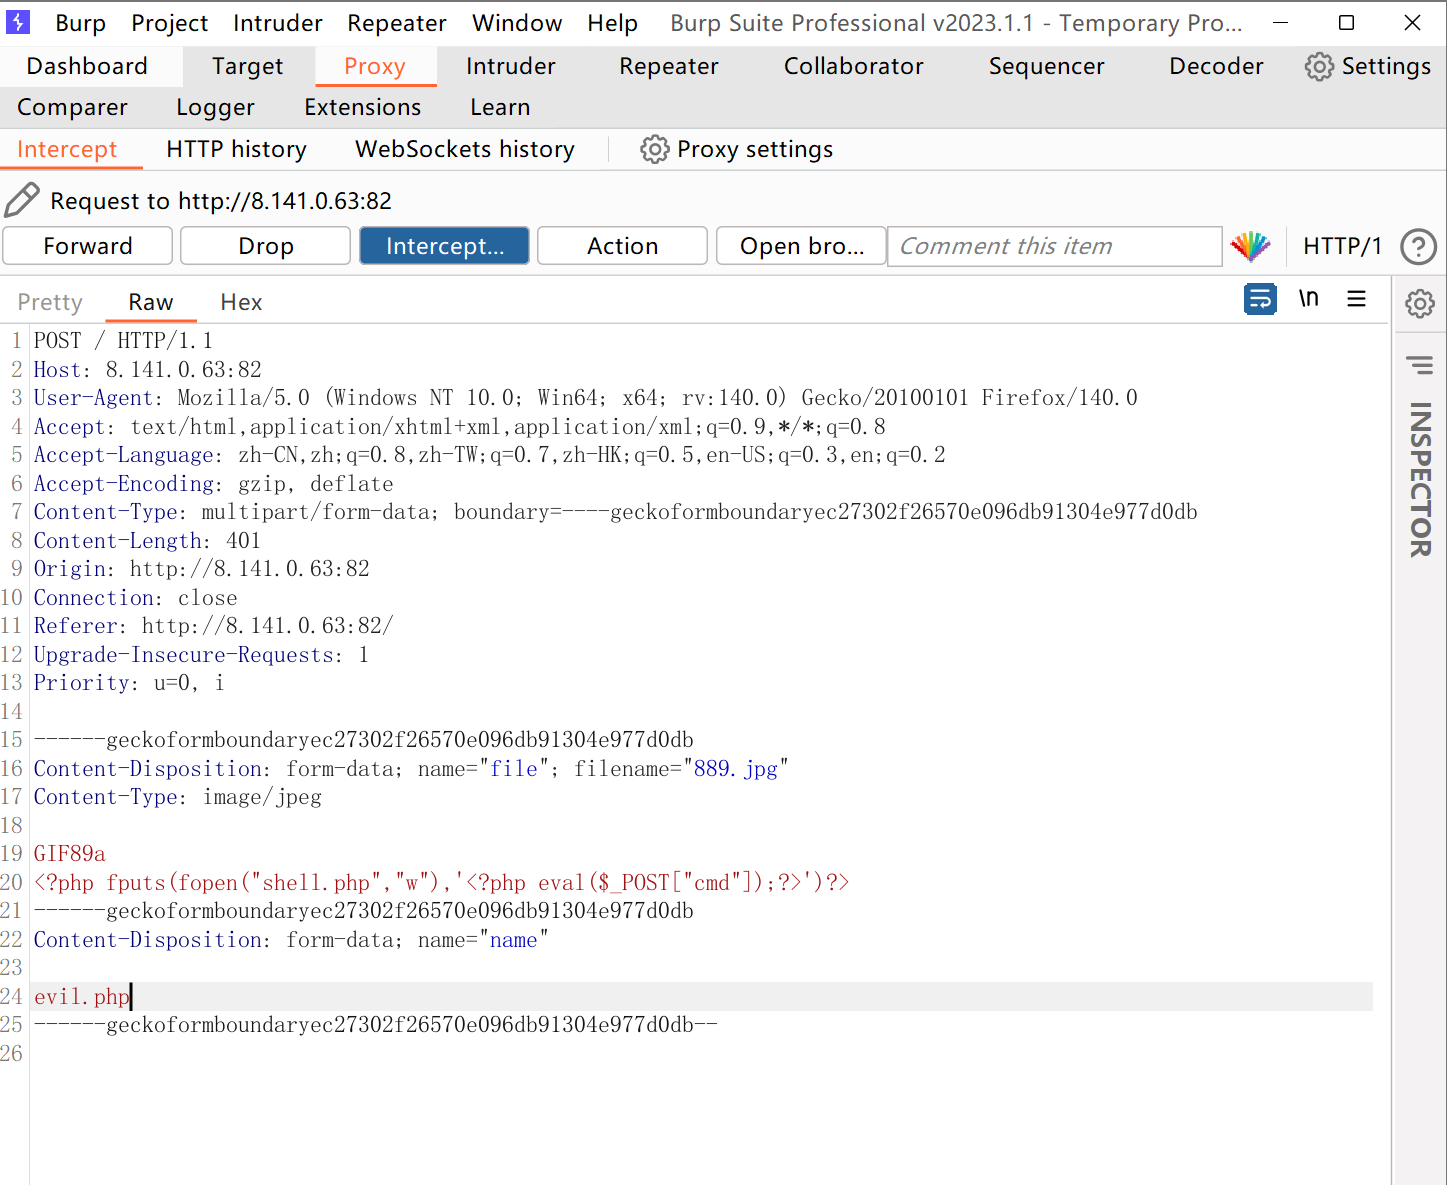The height and width of the screenshot is (1185, 1447).
Task: Switch editor to Hex view
Action: click(241, 302)
